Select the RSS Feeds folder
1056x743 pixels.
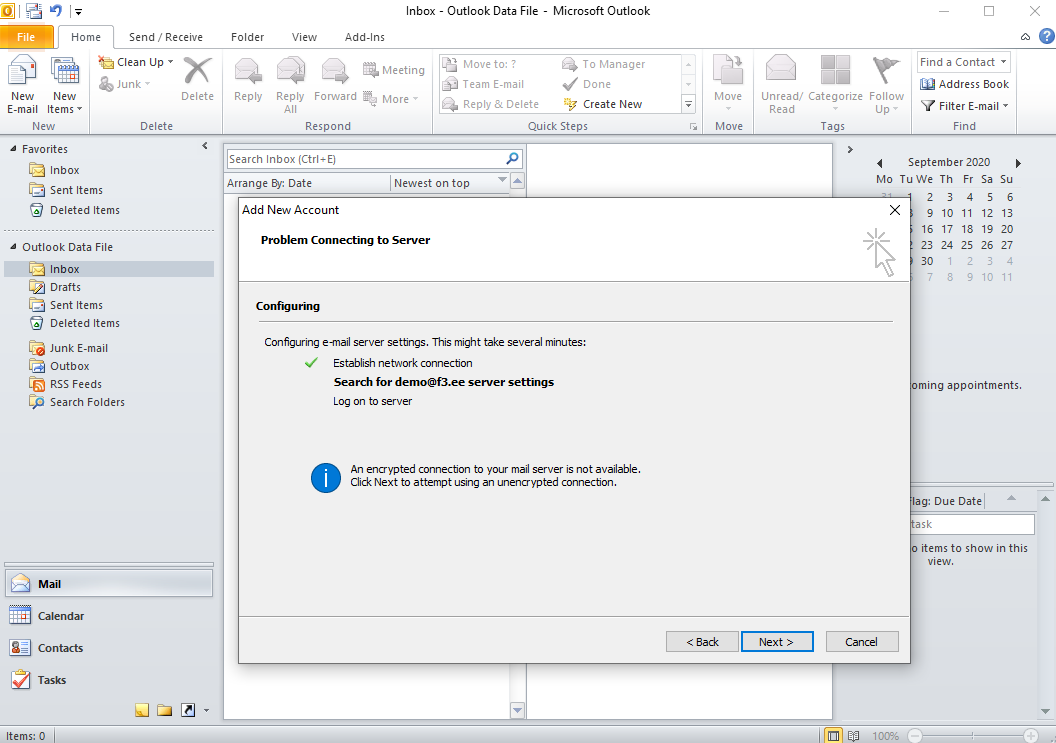click(x=75, y=384)
